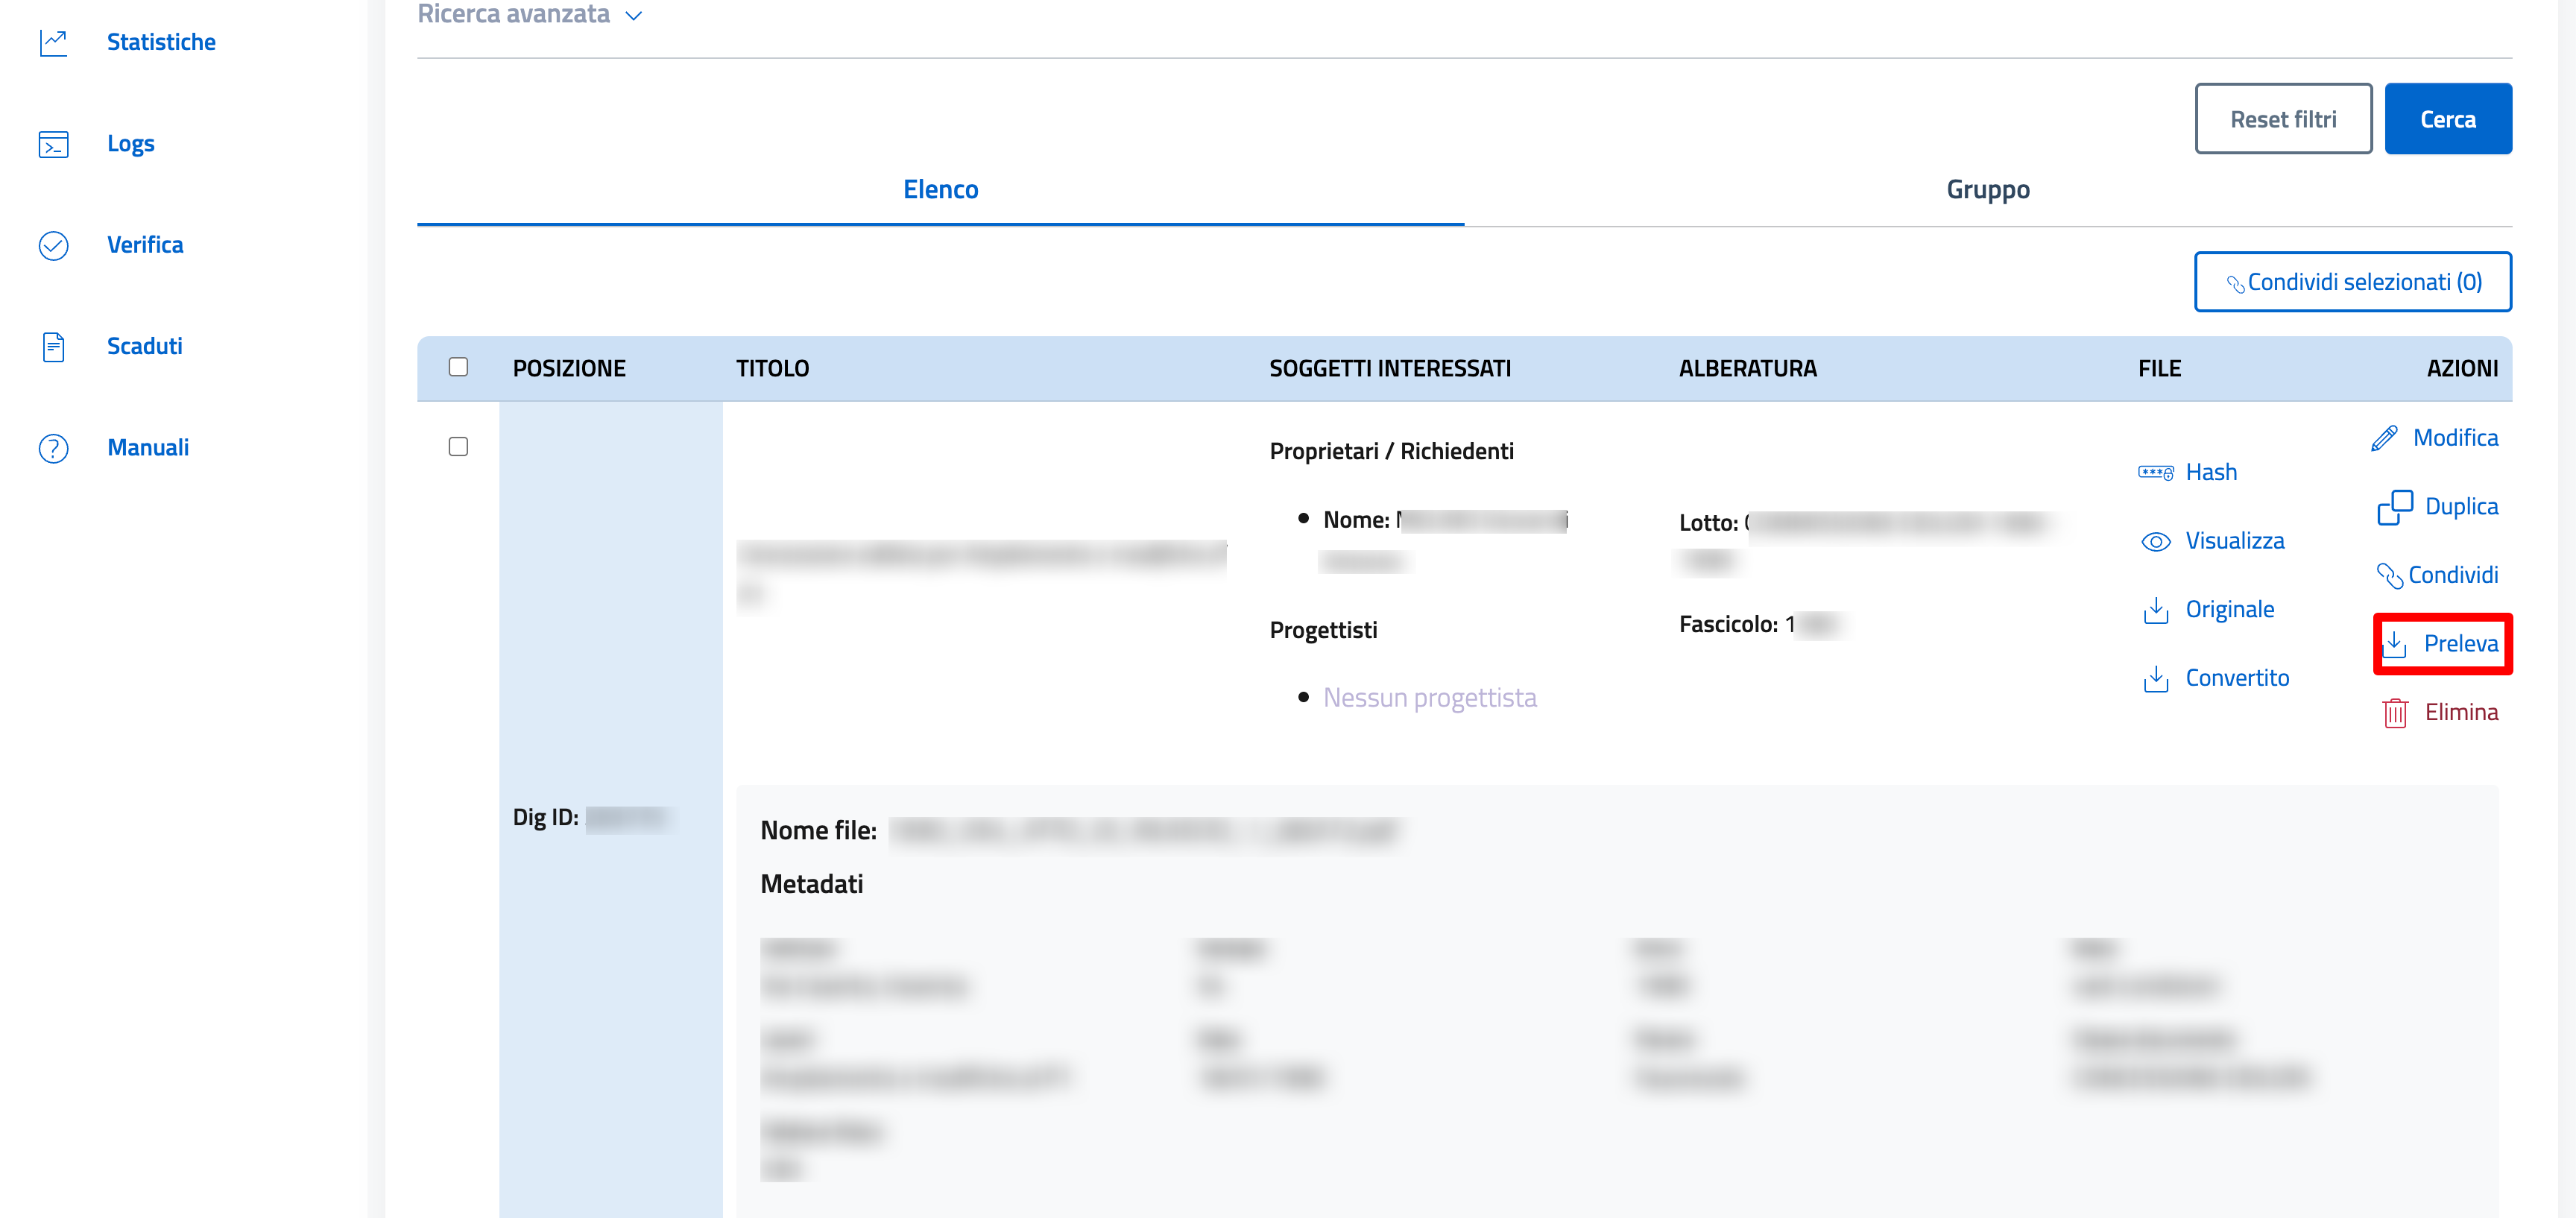Click the Hash file icon
Image resolution: width=2576 pixels, height=1218 pixels.
click(x=2155, y=472)
